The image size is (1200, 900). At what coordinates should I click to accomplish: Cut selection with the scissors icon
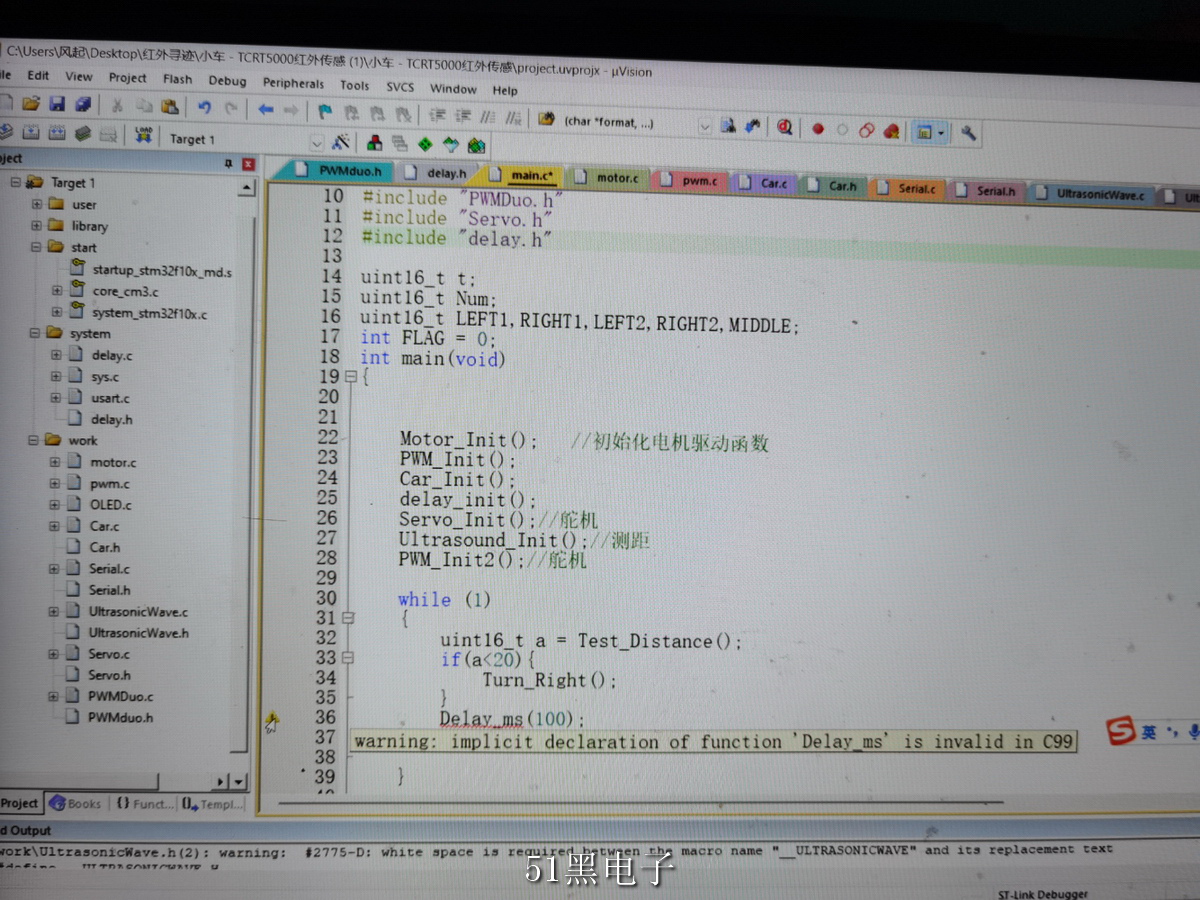point(117,106)
